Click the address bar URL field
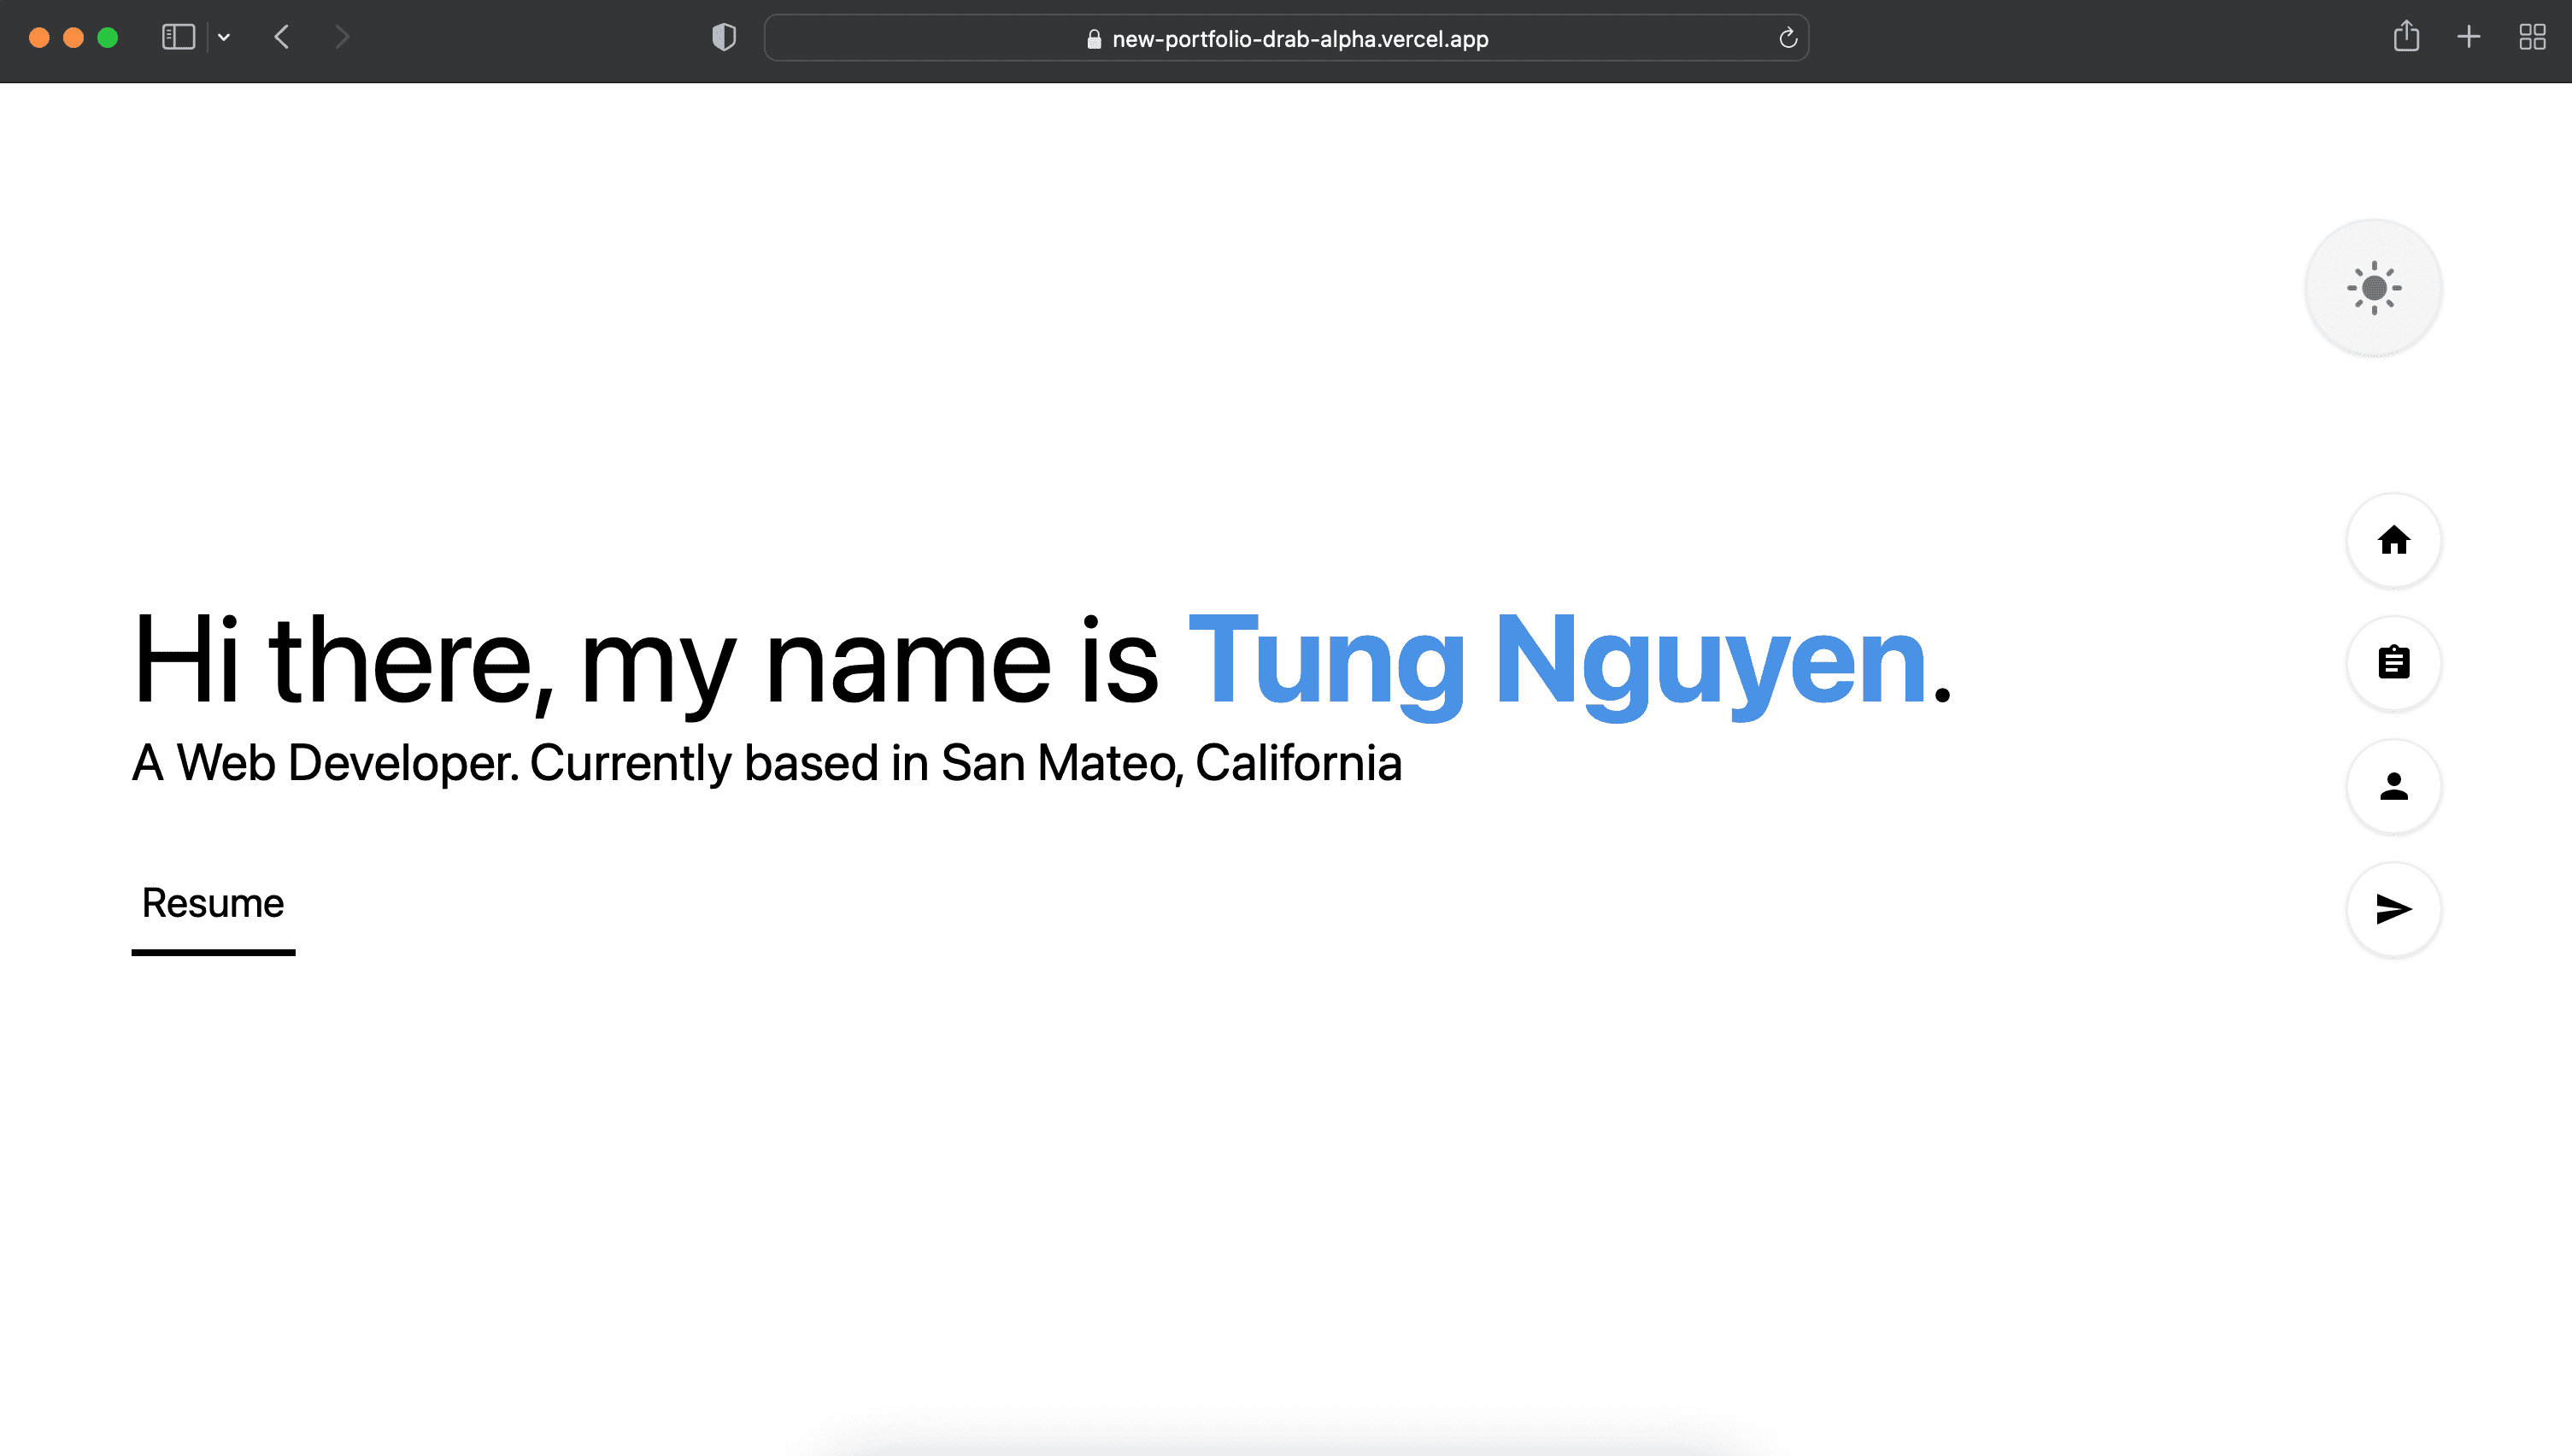 coord(1300,39)
